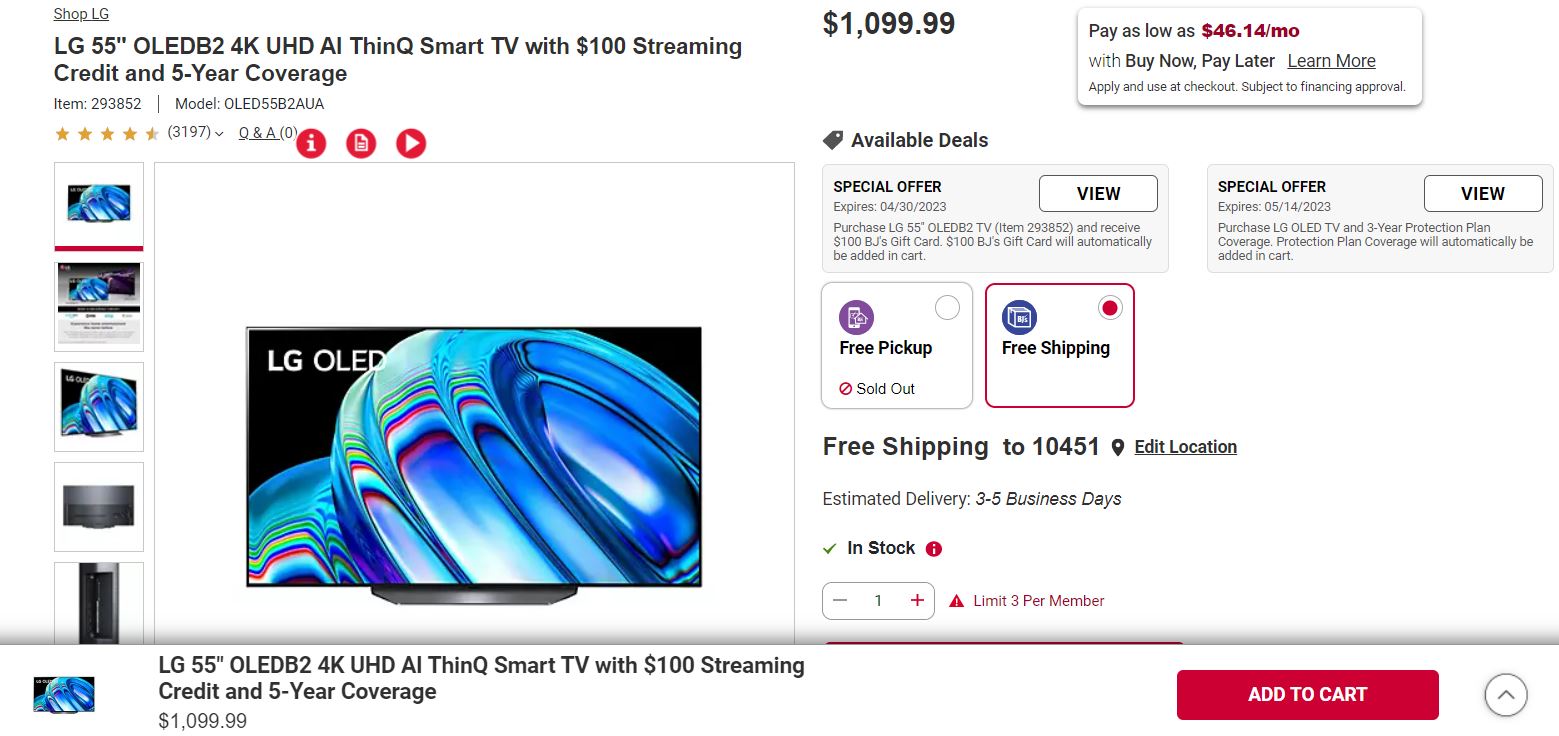
Task: Click the red product information icon
Action: click(311, 143)
